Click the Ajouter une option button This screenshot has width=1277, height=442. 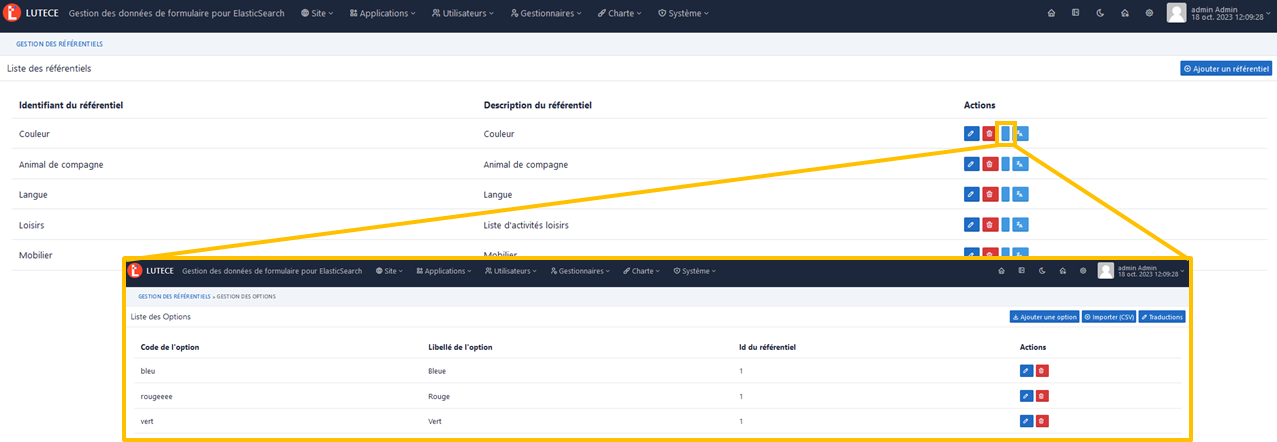coord(1044,317)
